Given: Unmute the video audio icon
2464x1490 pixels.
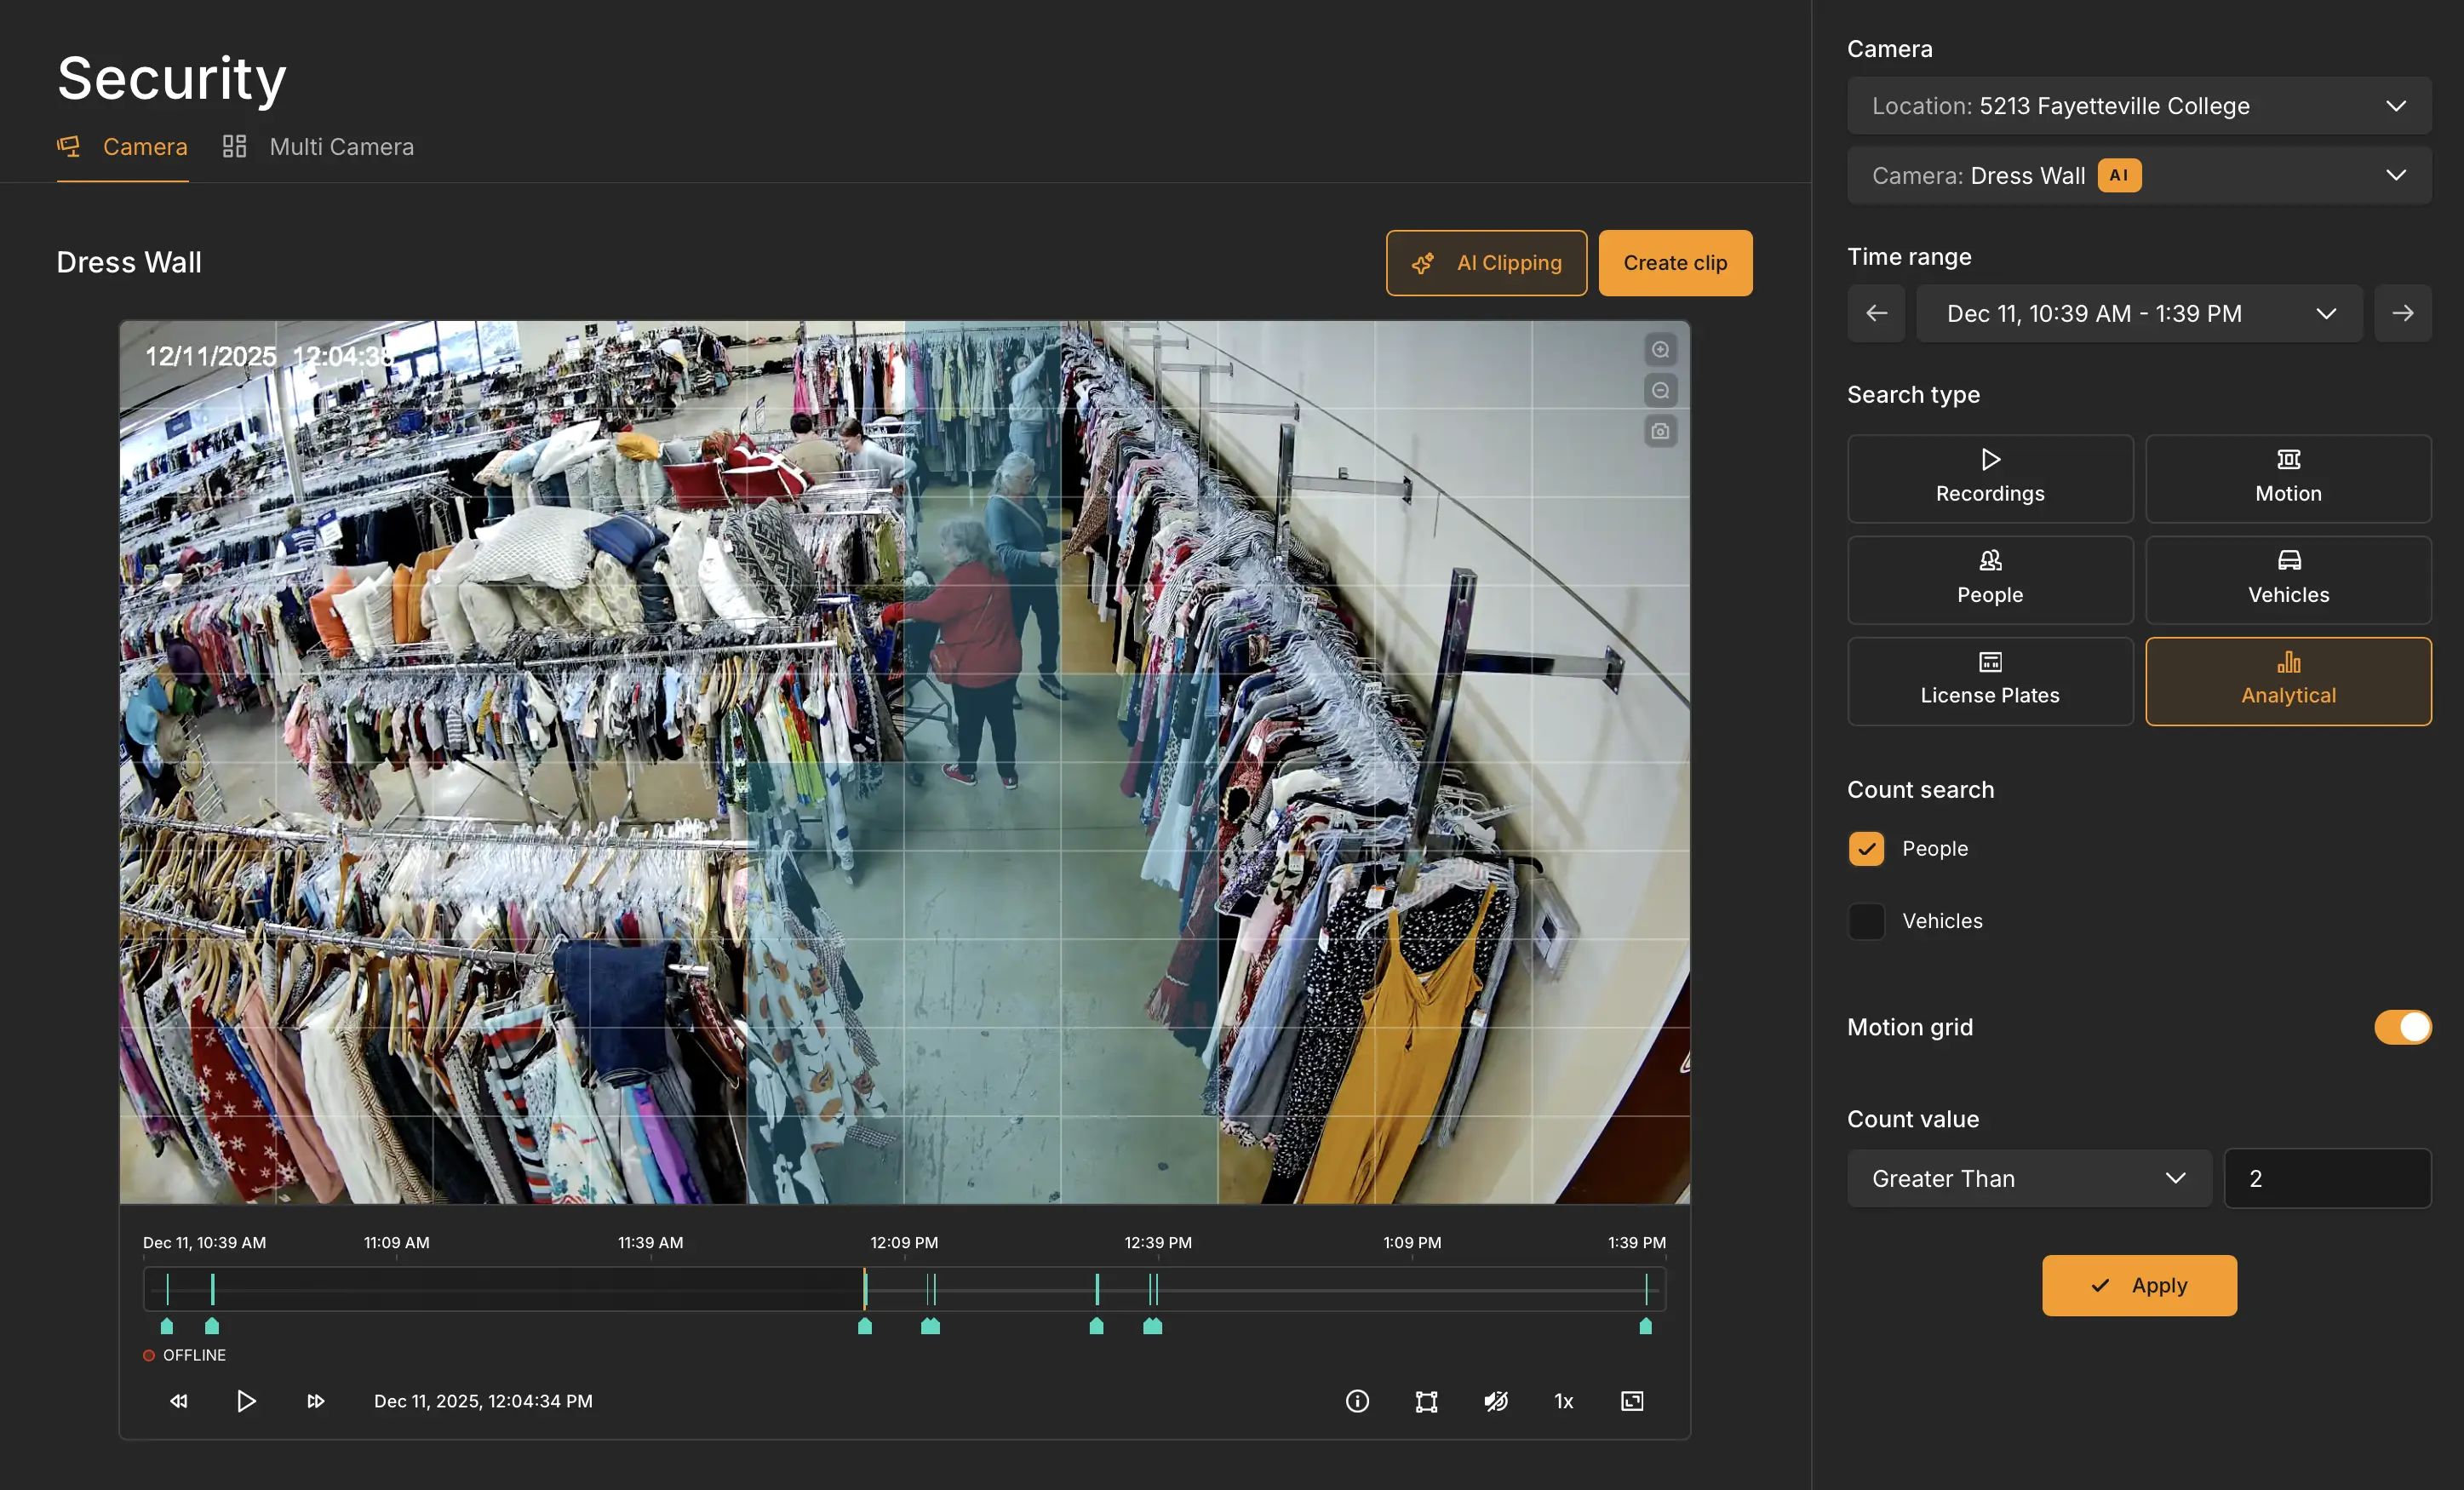Looking at the screenshot, I should [1497, 1400].
